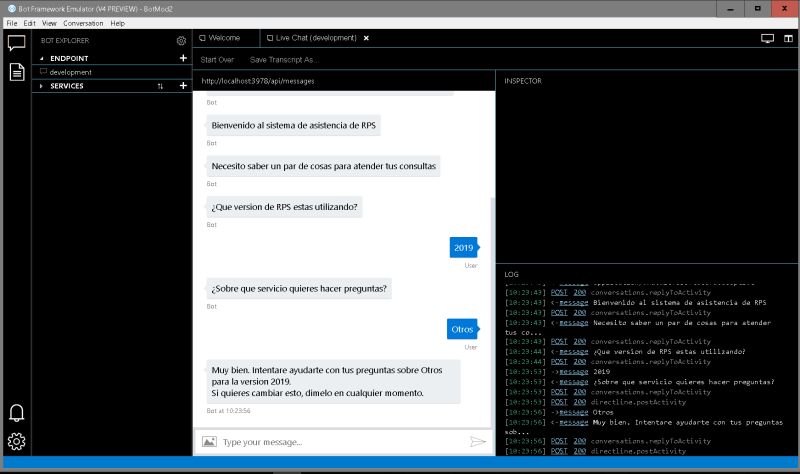Open log message link for 2019
The image size is (800, 474).
tap(573, 372)
